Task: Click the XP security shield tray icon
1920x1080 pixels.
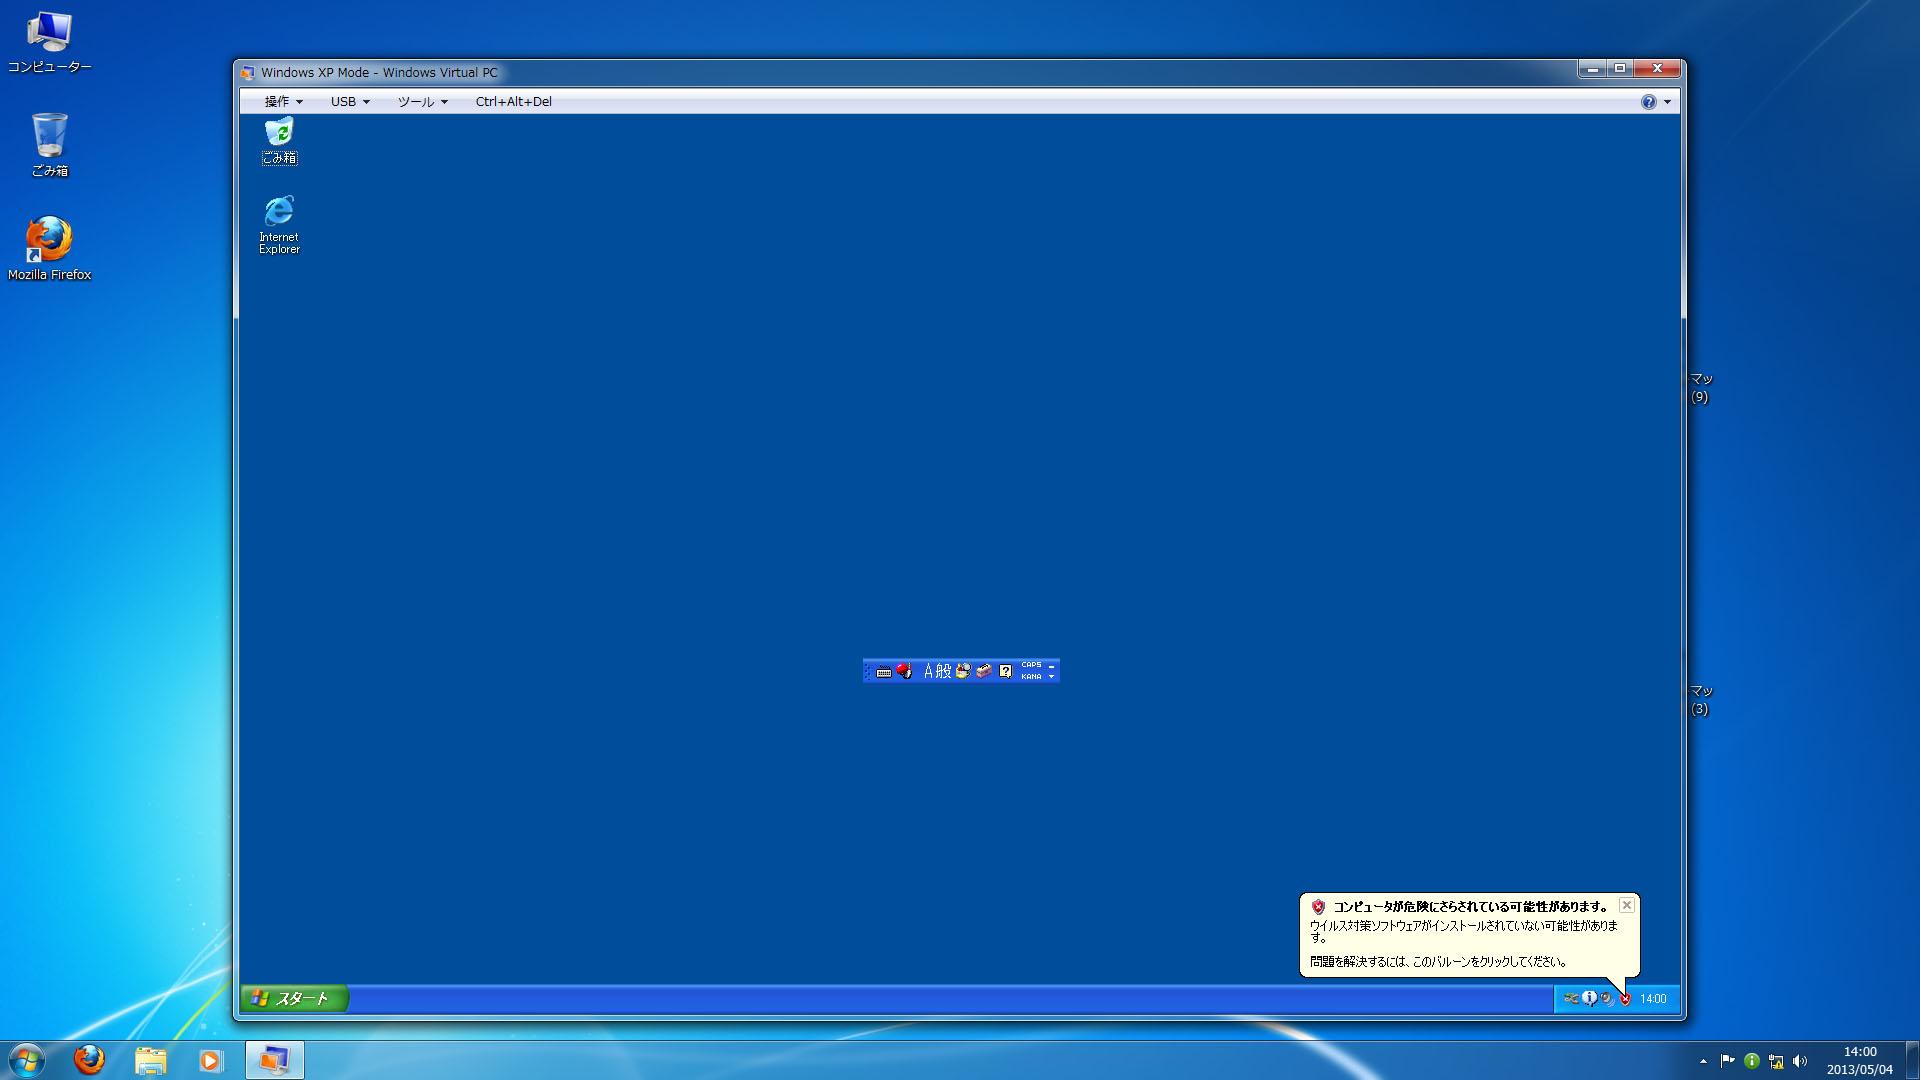Action: (x=1625, y=998)
